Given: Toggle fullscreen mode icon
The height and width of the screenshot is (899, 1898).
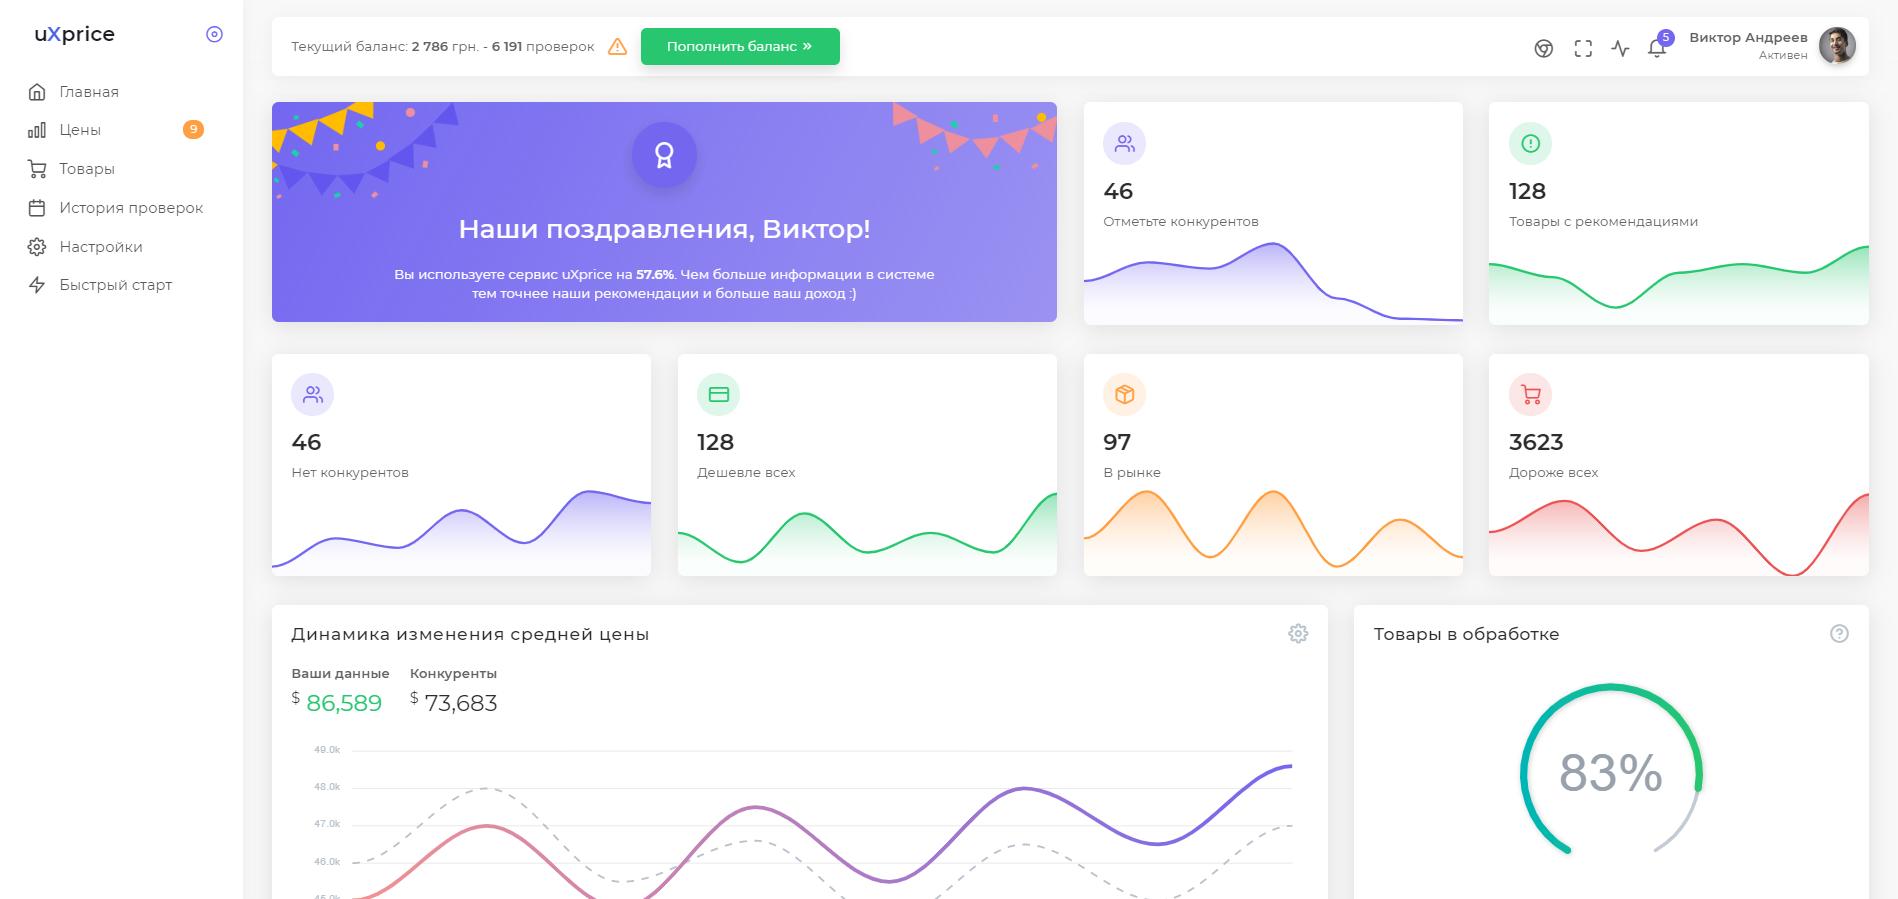Looking at the screenshot, I should [1583, 48].
